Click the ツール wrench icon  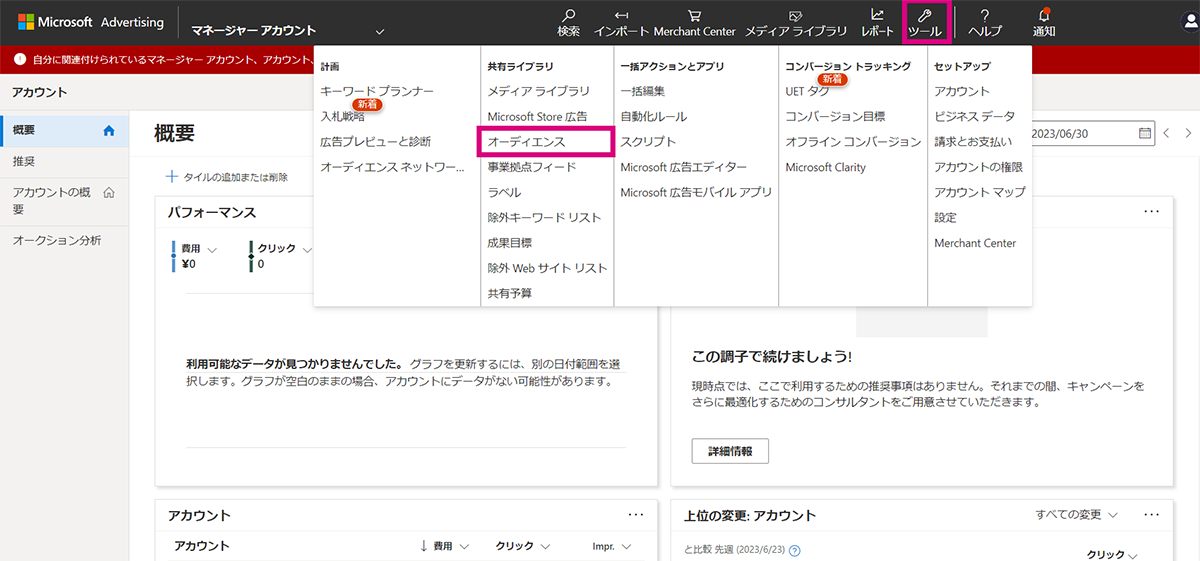click(925, 15)
